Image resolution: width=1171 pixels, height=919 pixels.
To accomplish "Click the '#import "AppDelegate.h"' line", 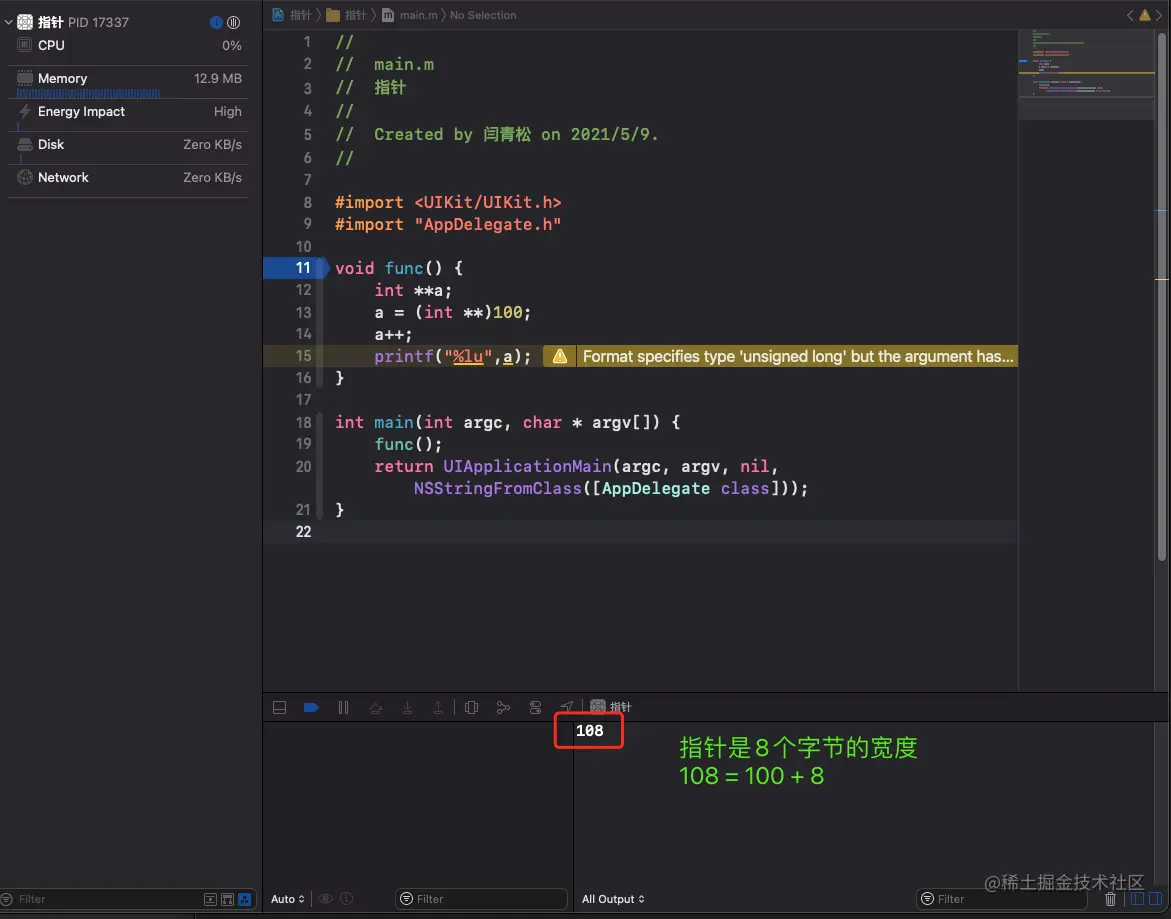I will tap(448, 225).
